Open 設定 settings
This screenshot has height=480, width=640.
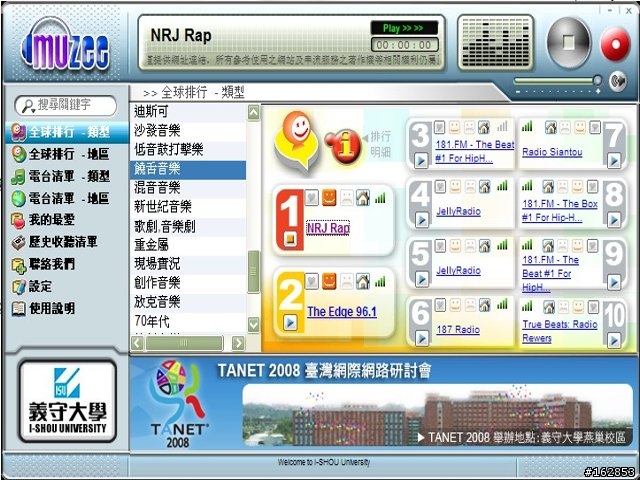[x=32, y=286]
